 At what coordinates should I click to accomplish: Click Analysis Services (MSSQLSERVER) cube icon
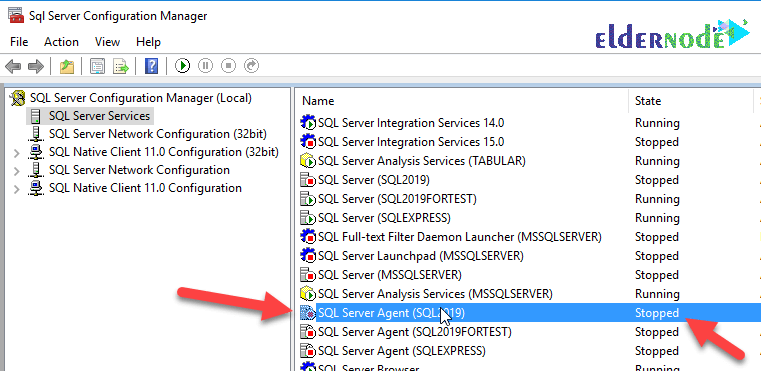pos(308,294)
